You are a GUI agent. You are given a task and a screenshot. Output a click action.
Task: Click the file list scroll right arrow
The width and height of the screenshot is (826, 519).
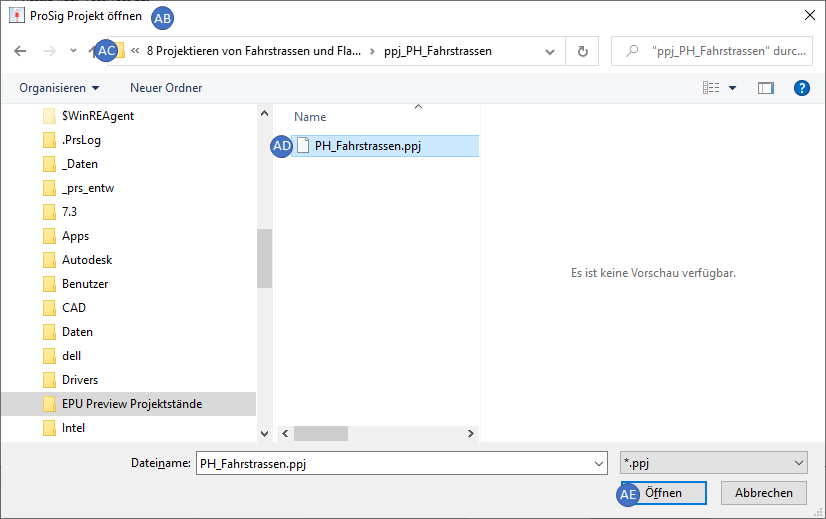pyautogui.click(x=471, y=434)
